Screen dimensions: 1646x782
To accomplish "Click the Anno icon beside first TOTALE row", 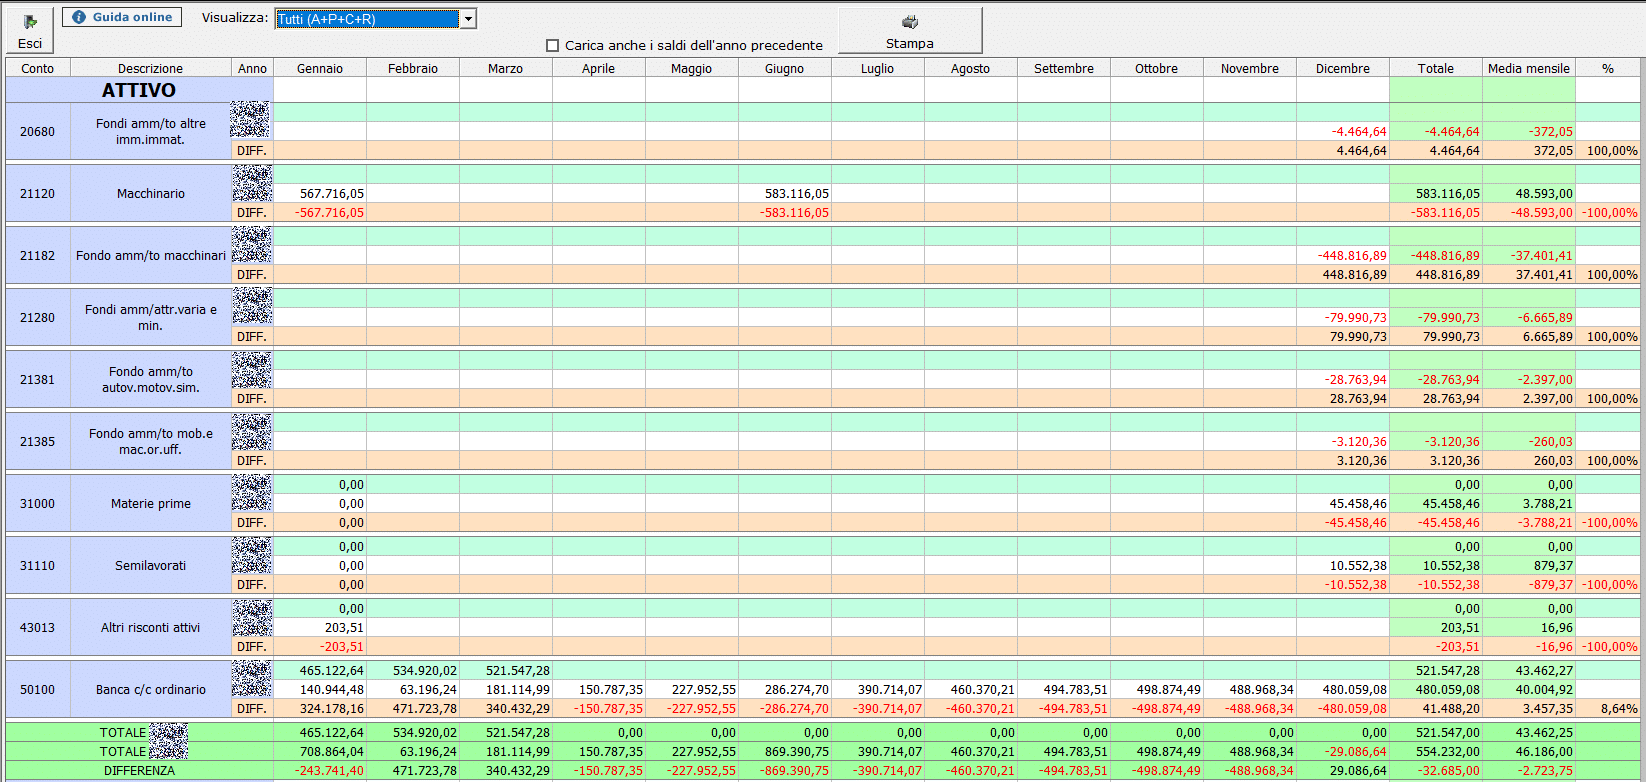I will (x=168, y=733).
